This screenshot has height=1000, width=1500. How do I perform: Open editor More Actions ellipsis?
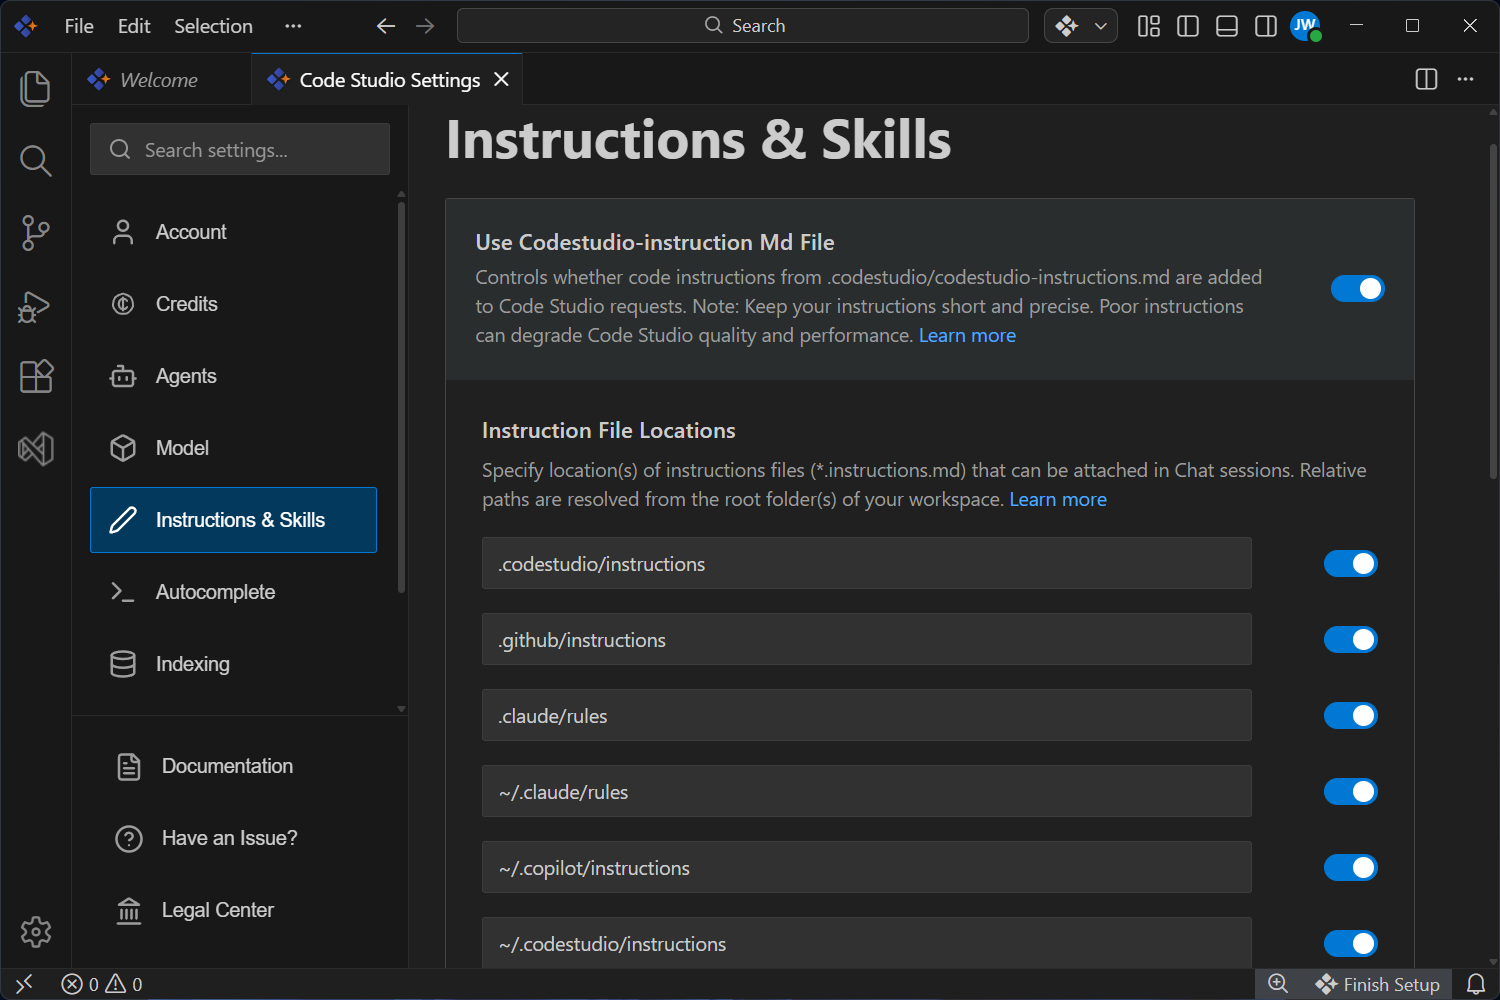(1466, 79)
